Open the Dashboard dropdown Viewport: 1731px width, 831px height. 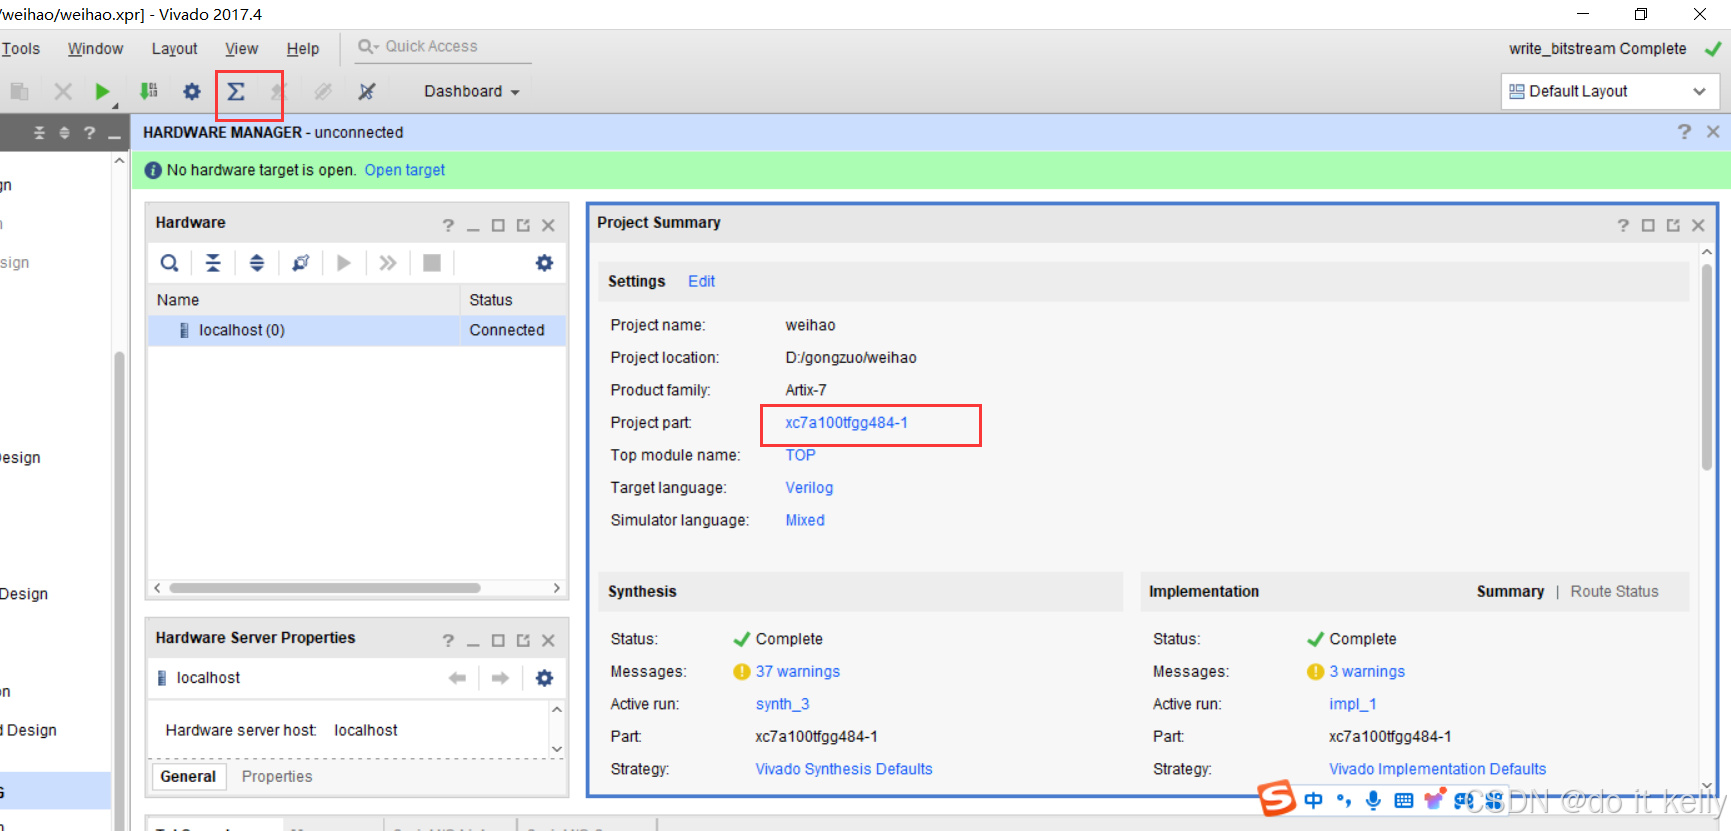[x=471, y=91]
